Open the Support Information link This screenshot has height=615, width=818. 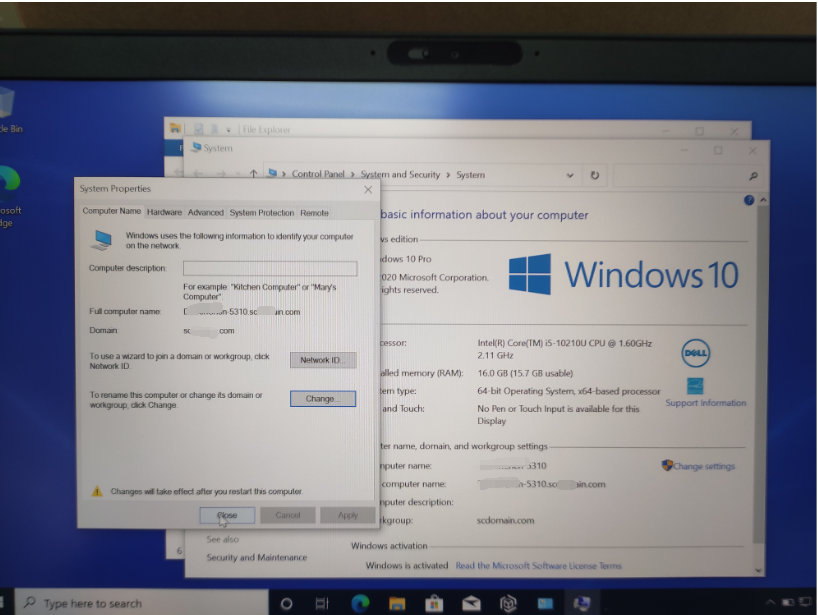705,403
